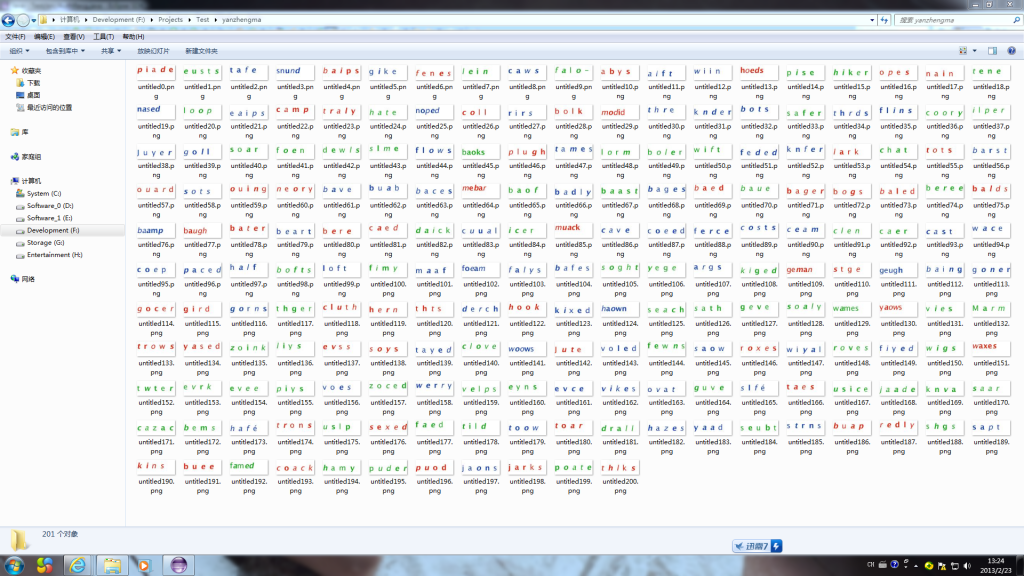Expand the 包含到库中 dropdown
Viewport: 1024px width, 576px height.
(x=65, y=51)
